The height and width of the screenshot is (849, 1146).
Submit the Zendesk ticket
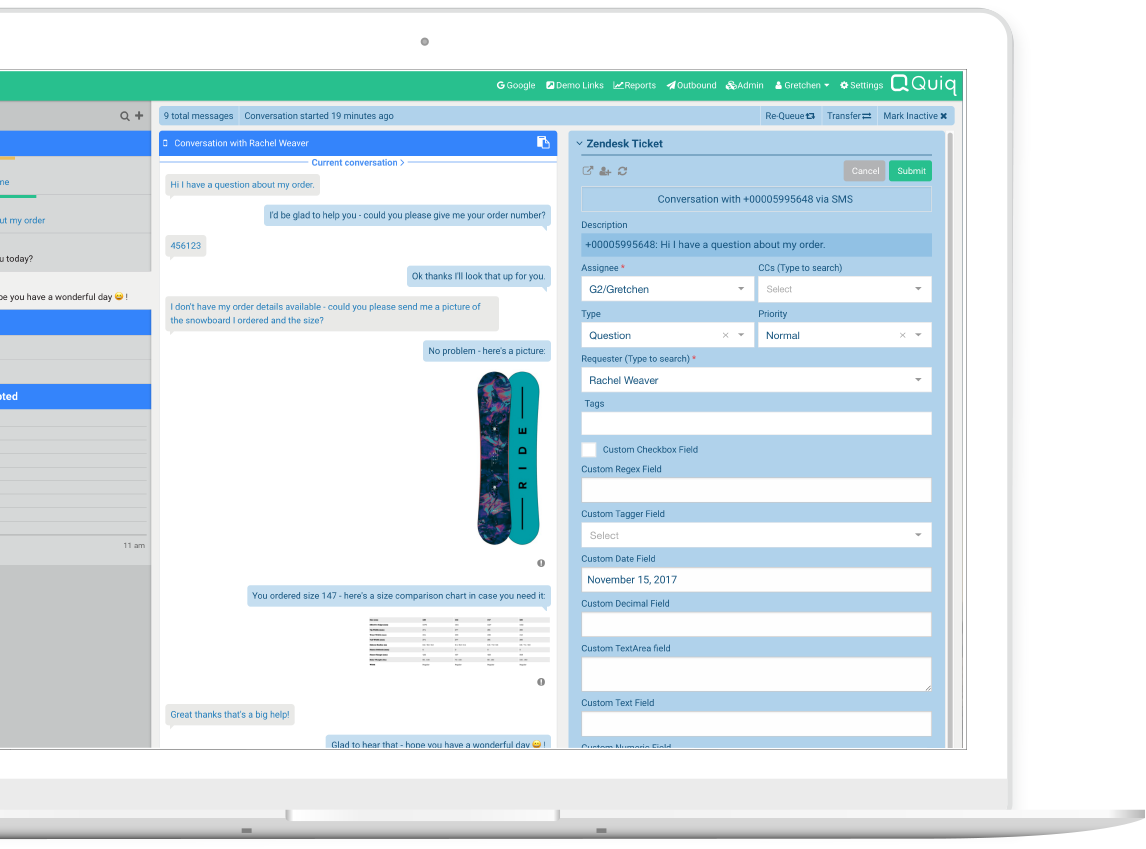pyautogui.click(x=911, y=171)
